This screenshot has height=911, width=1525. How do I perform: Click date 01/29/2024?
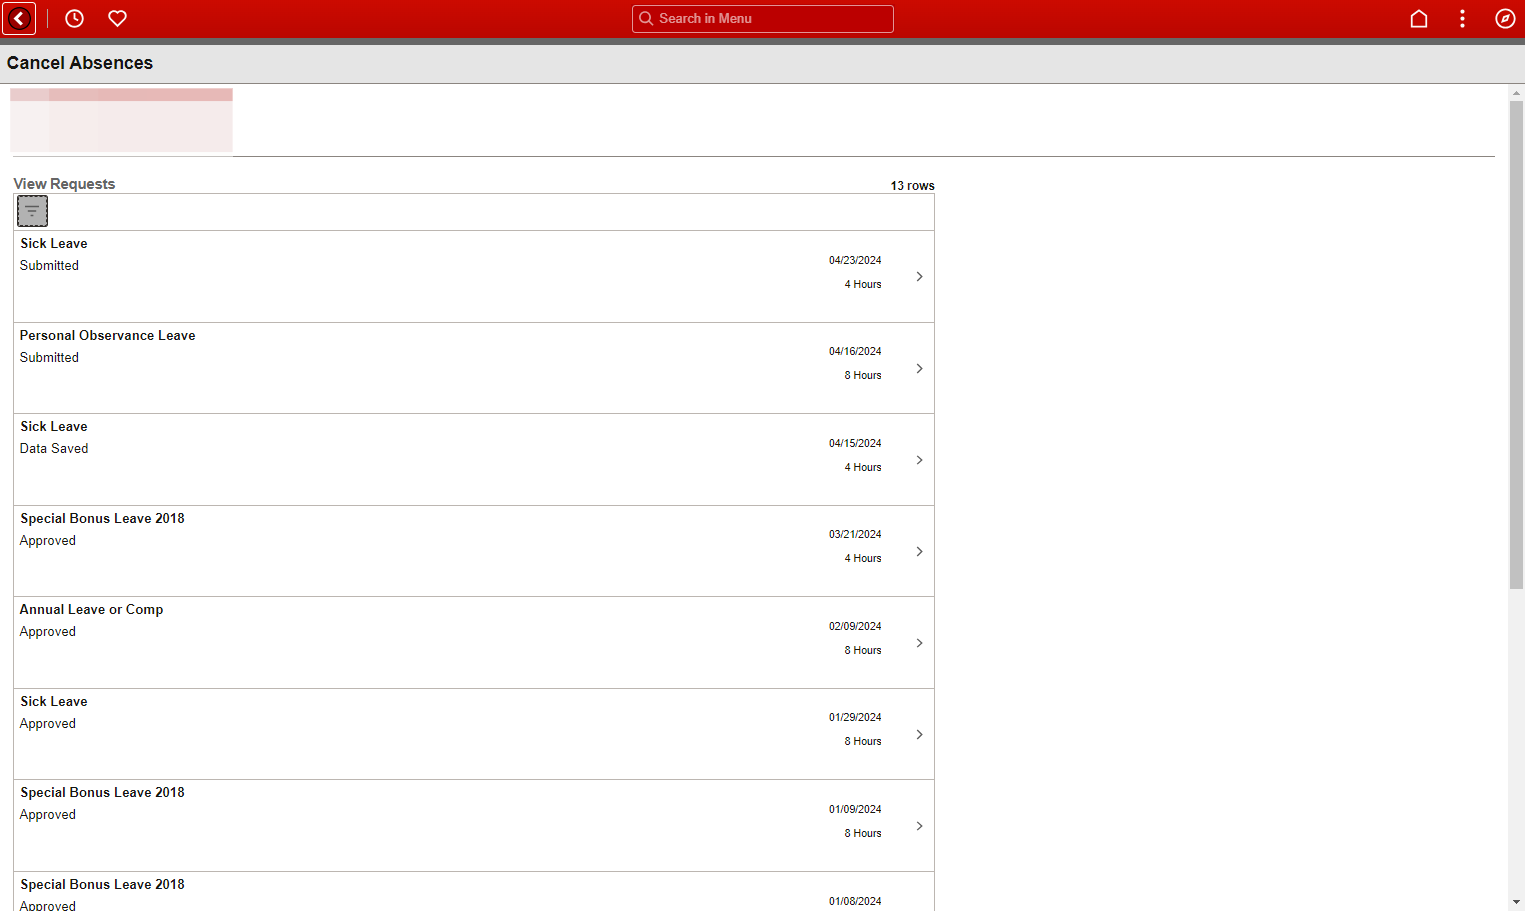(855, 717)
